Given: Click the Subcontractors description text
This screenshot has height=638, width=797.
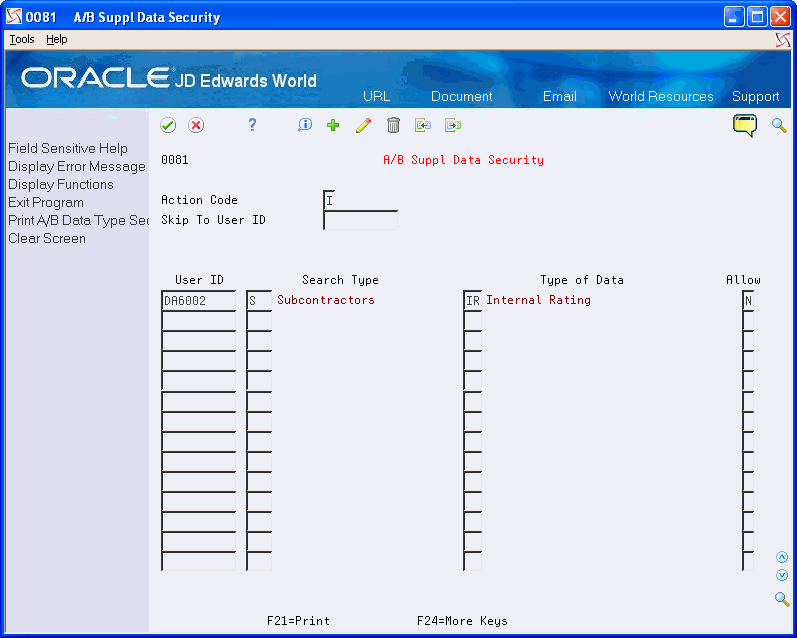Looking at the screenshot, I should (326, 300).
